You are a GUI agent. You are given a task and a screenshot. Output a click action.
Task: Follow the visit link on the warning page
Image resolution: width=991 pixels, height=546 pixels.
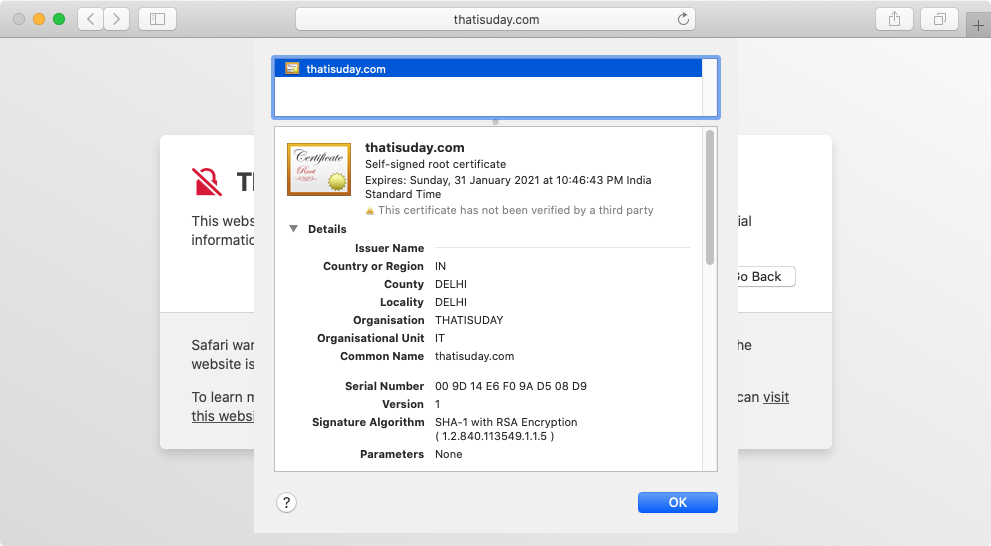pyautogui.click(x=775, y=397)
